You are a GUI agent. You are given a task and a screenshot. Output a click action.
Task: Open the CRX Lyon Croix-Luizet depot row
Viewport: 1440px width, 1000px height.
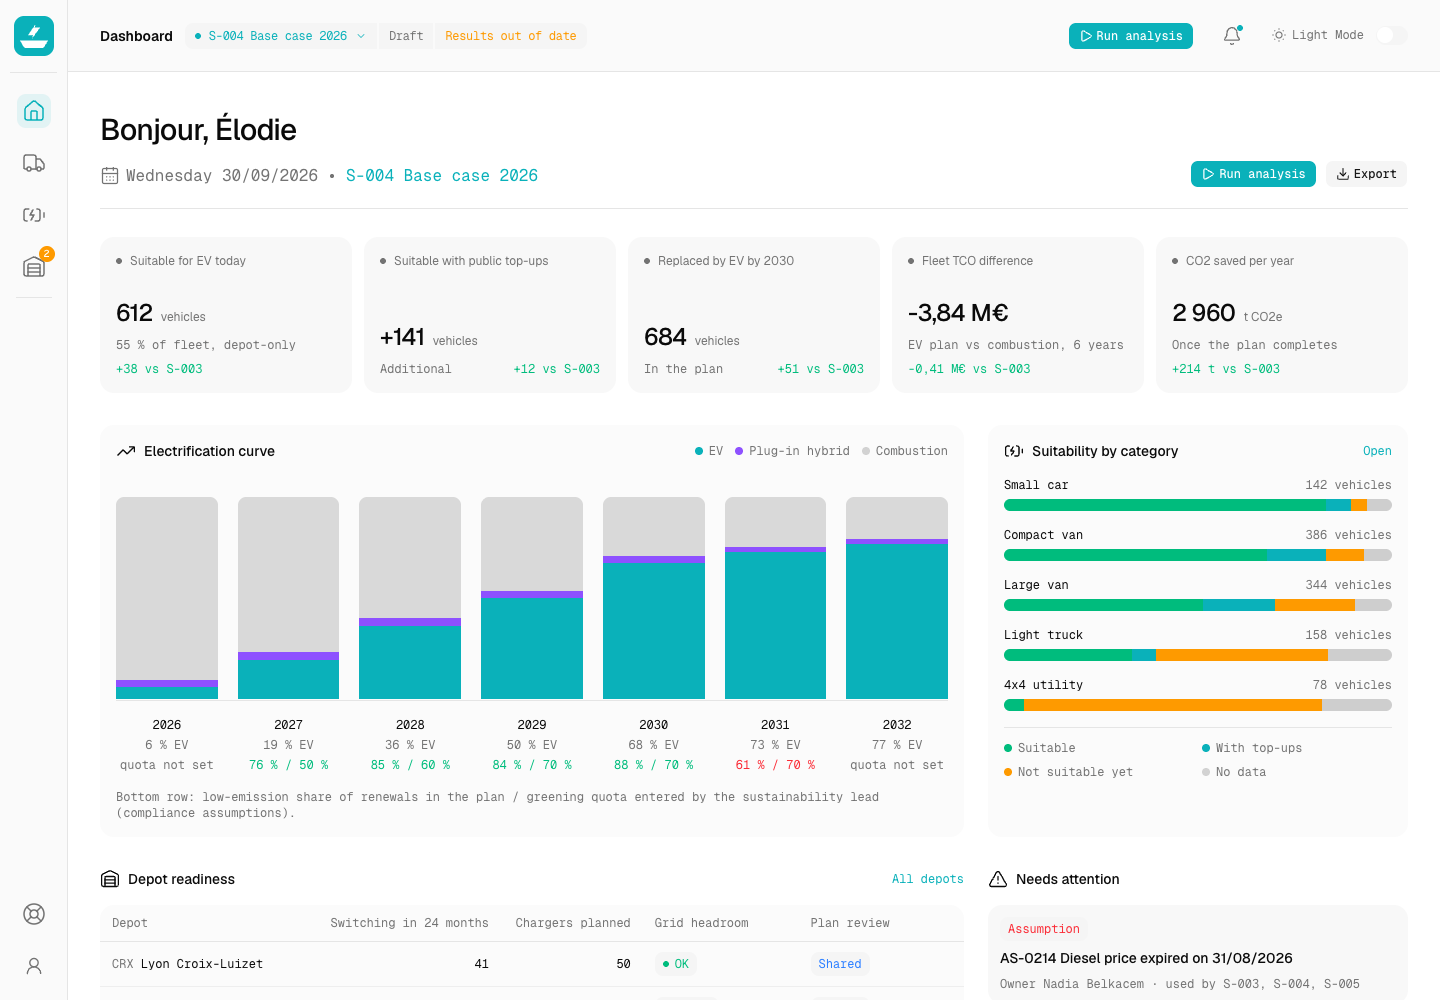pyautogui.click(x=532, y=964)
